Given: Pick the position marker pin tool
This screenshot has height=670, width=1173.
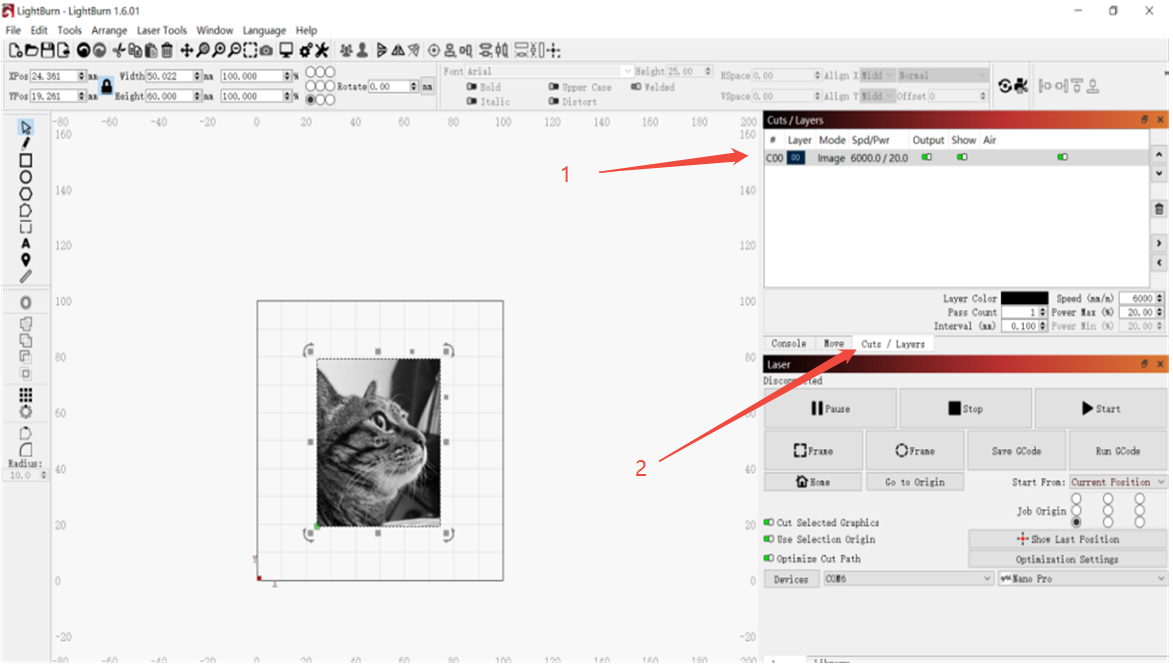Looking at the screenshot, I should point(26,260).
